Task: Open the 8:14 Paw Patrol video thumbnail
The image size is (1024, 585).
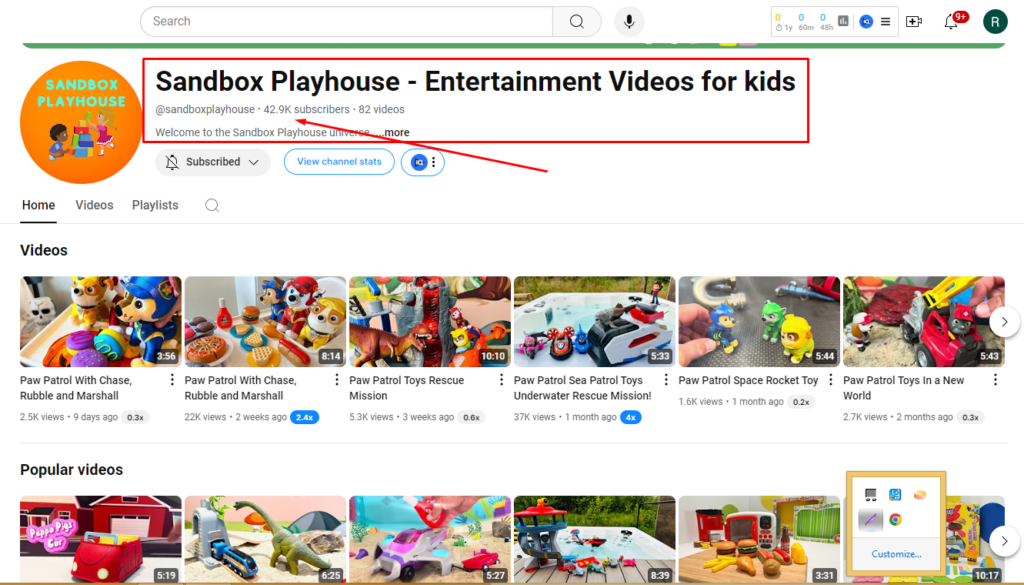Action: (265, 321)
